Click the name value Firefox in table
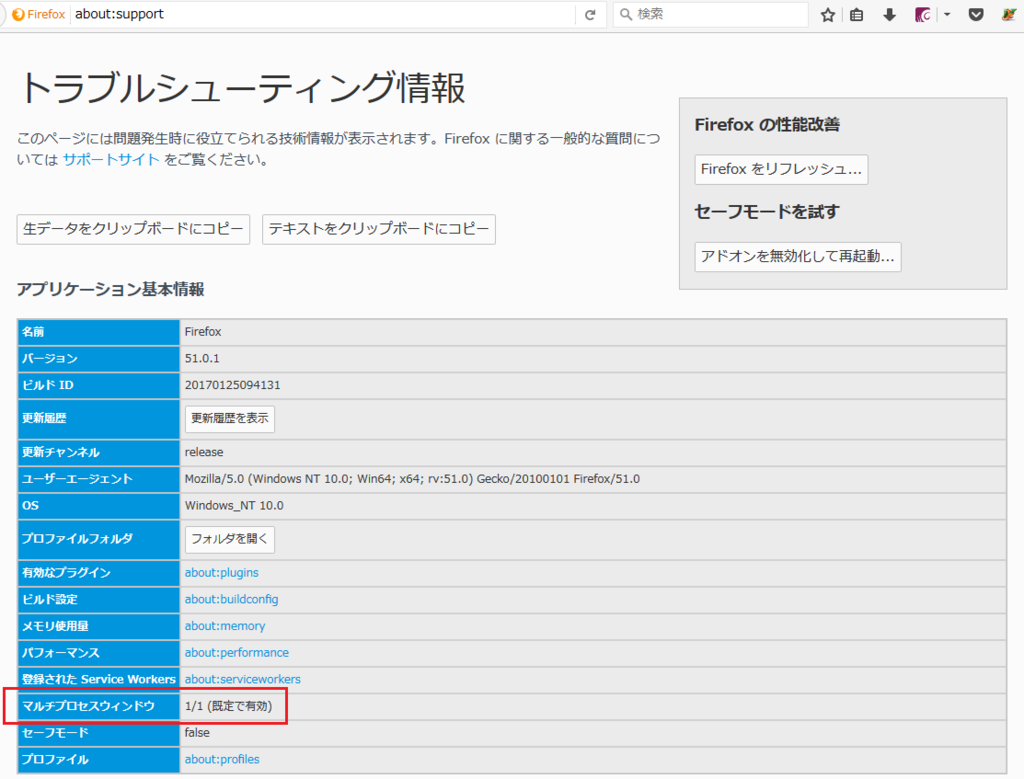 click(203, 332)
